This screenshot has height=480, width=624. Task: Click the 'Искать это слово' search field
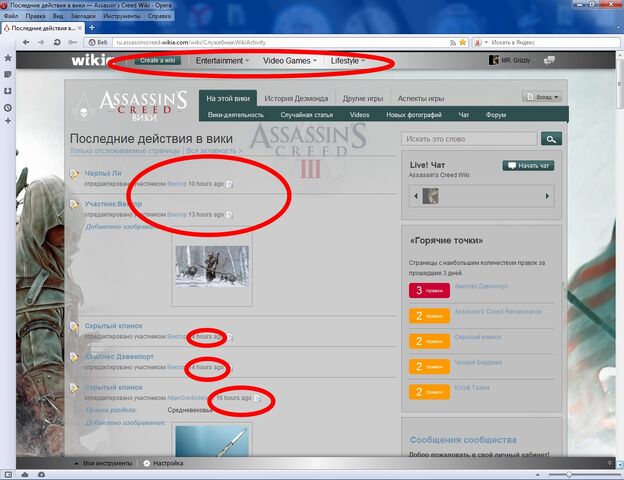point(469,139)
